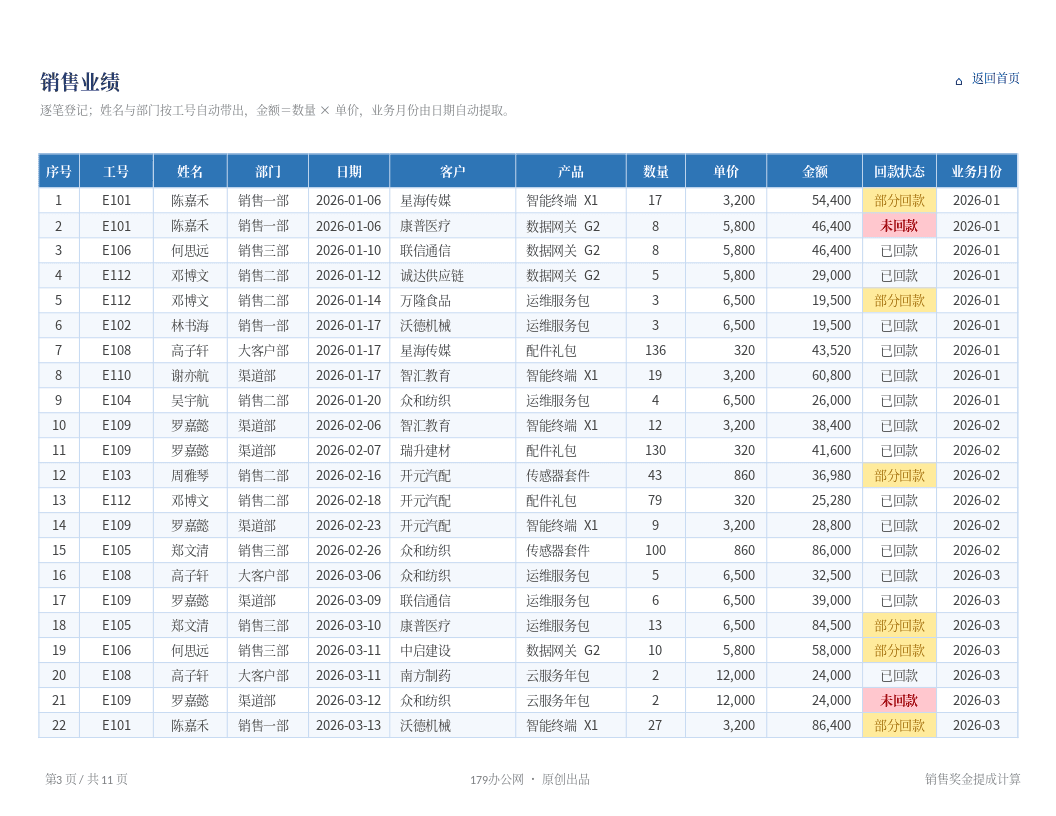The width and height of the screenshot is (1056, 816).
Task: Click quantity cell 136
Action: [655, 351]
